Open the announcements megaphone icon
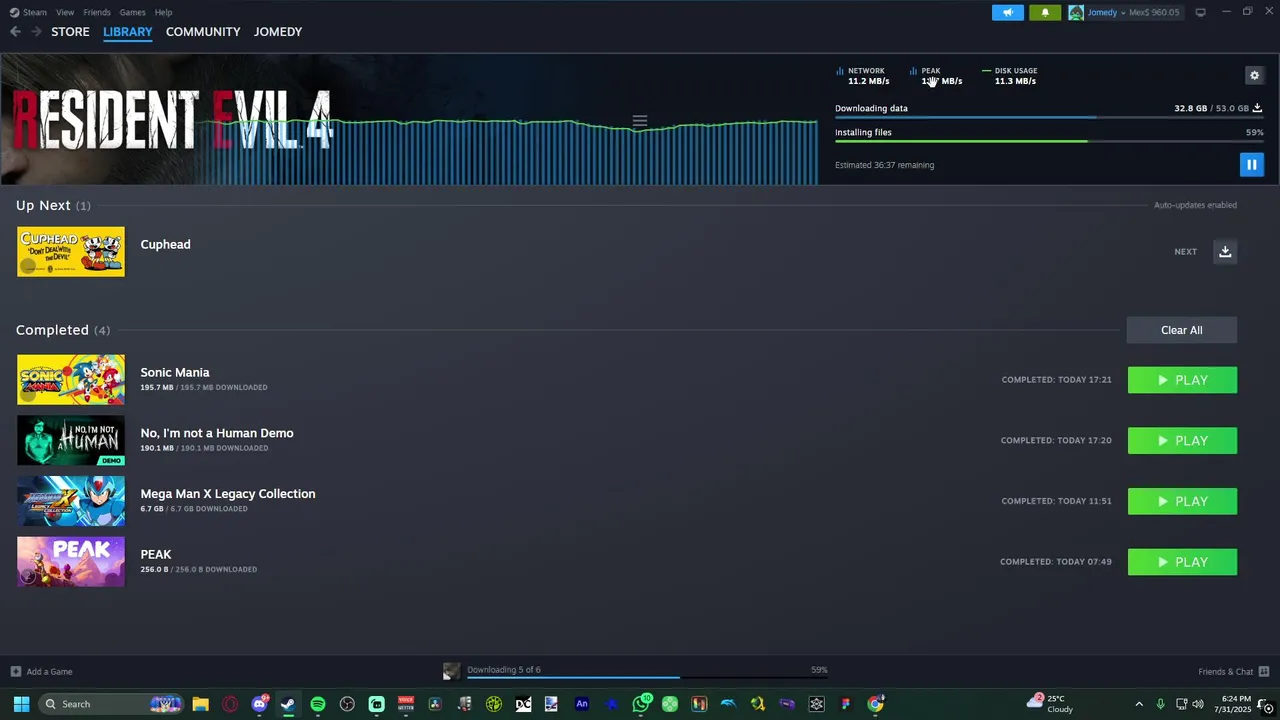Screen dimensions: 1280x720 (x=1008, y=12)
